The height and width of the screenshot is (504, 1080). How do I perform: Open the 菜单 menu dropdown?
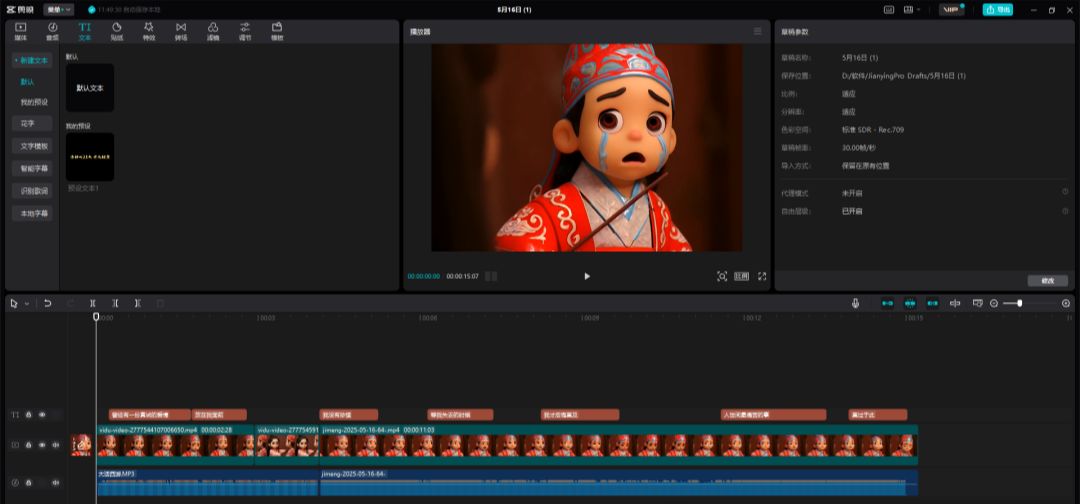(59, 10)
